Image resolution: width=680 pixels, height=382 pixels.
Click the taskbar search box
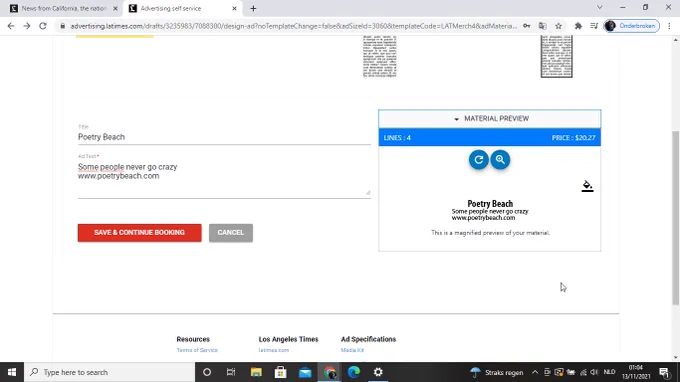[x=109, y=372]
